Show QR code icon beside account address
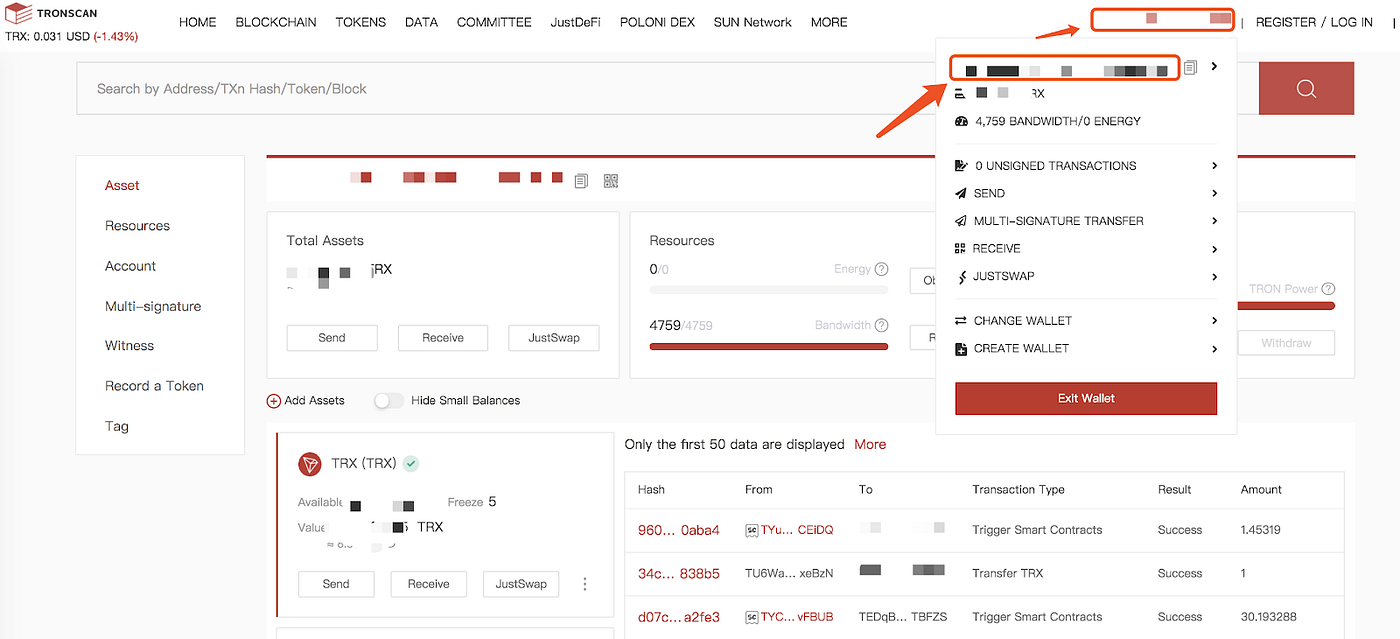 [611, 181]
